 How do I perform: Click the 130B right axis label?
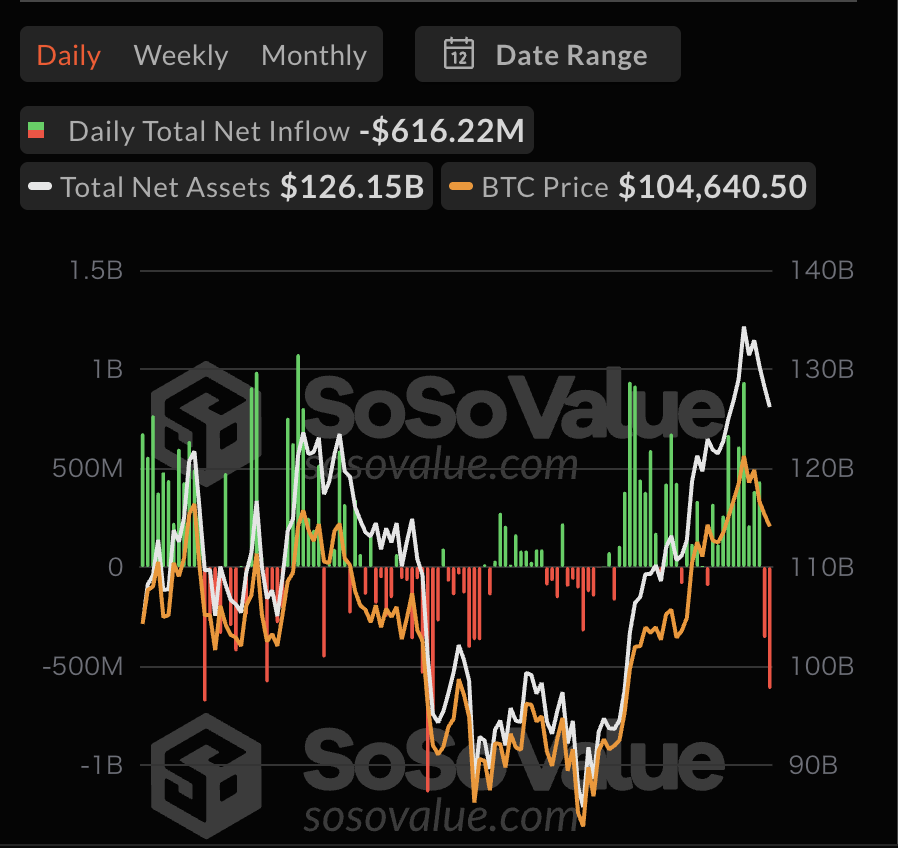click(x=822, y=369)
